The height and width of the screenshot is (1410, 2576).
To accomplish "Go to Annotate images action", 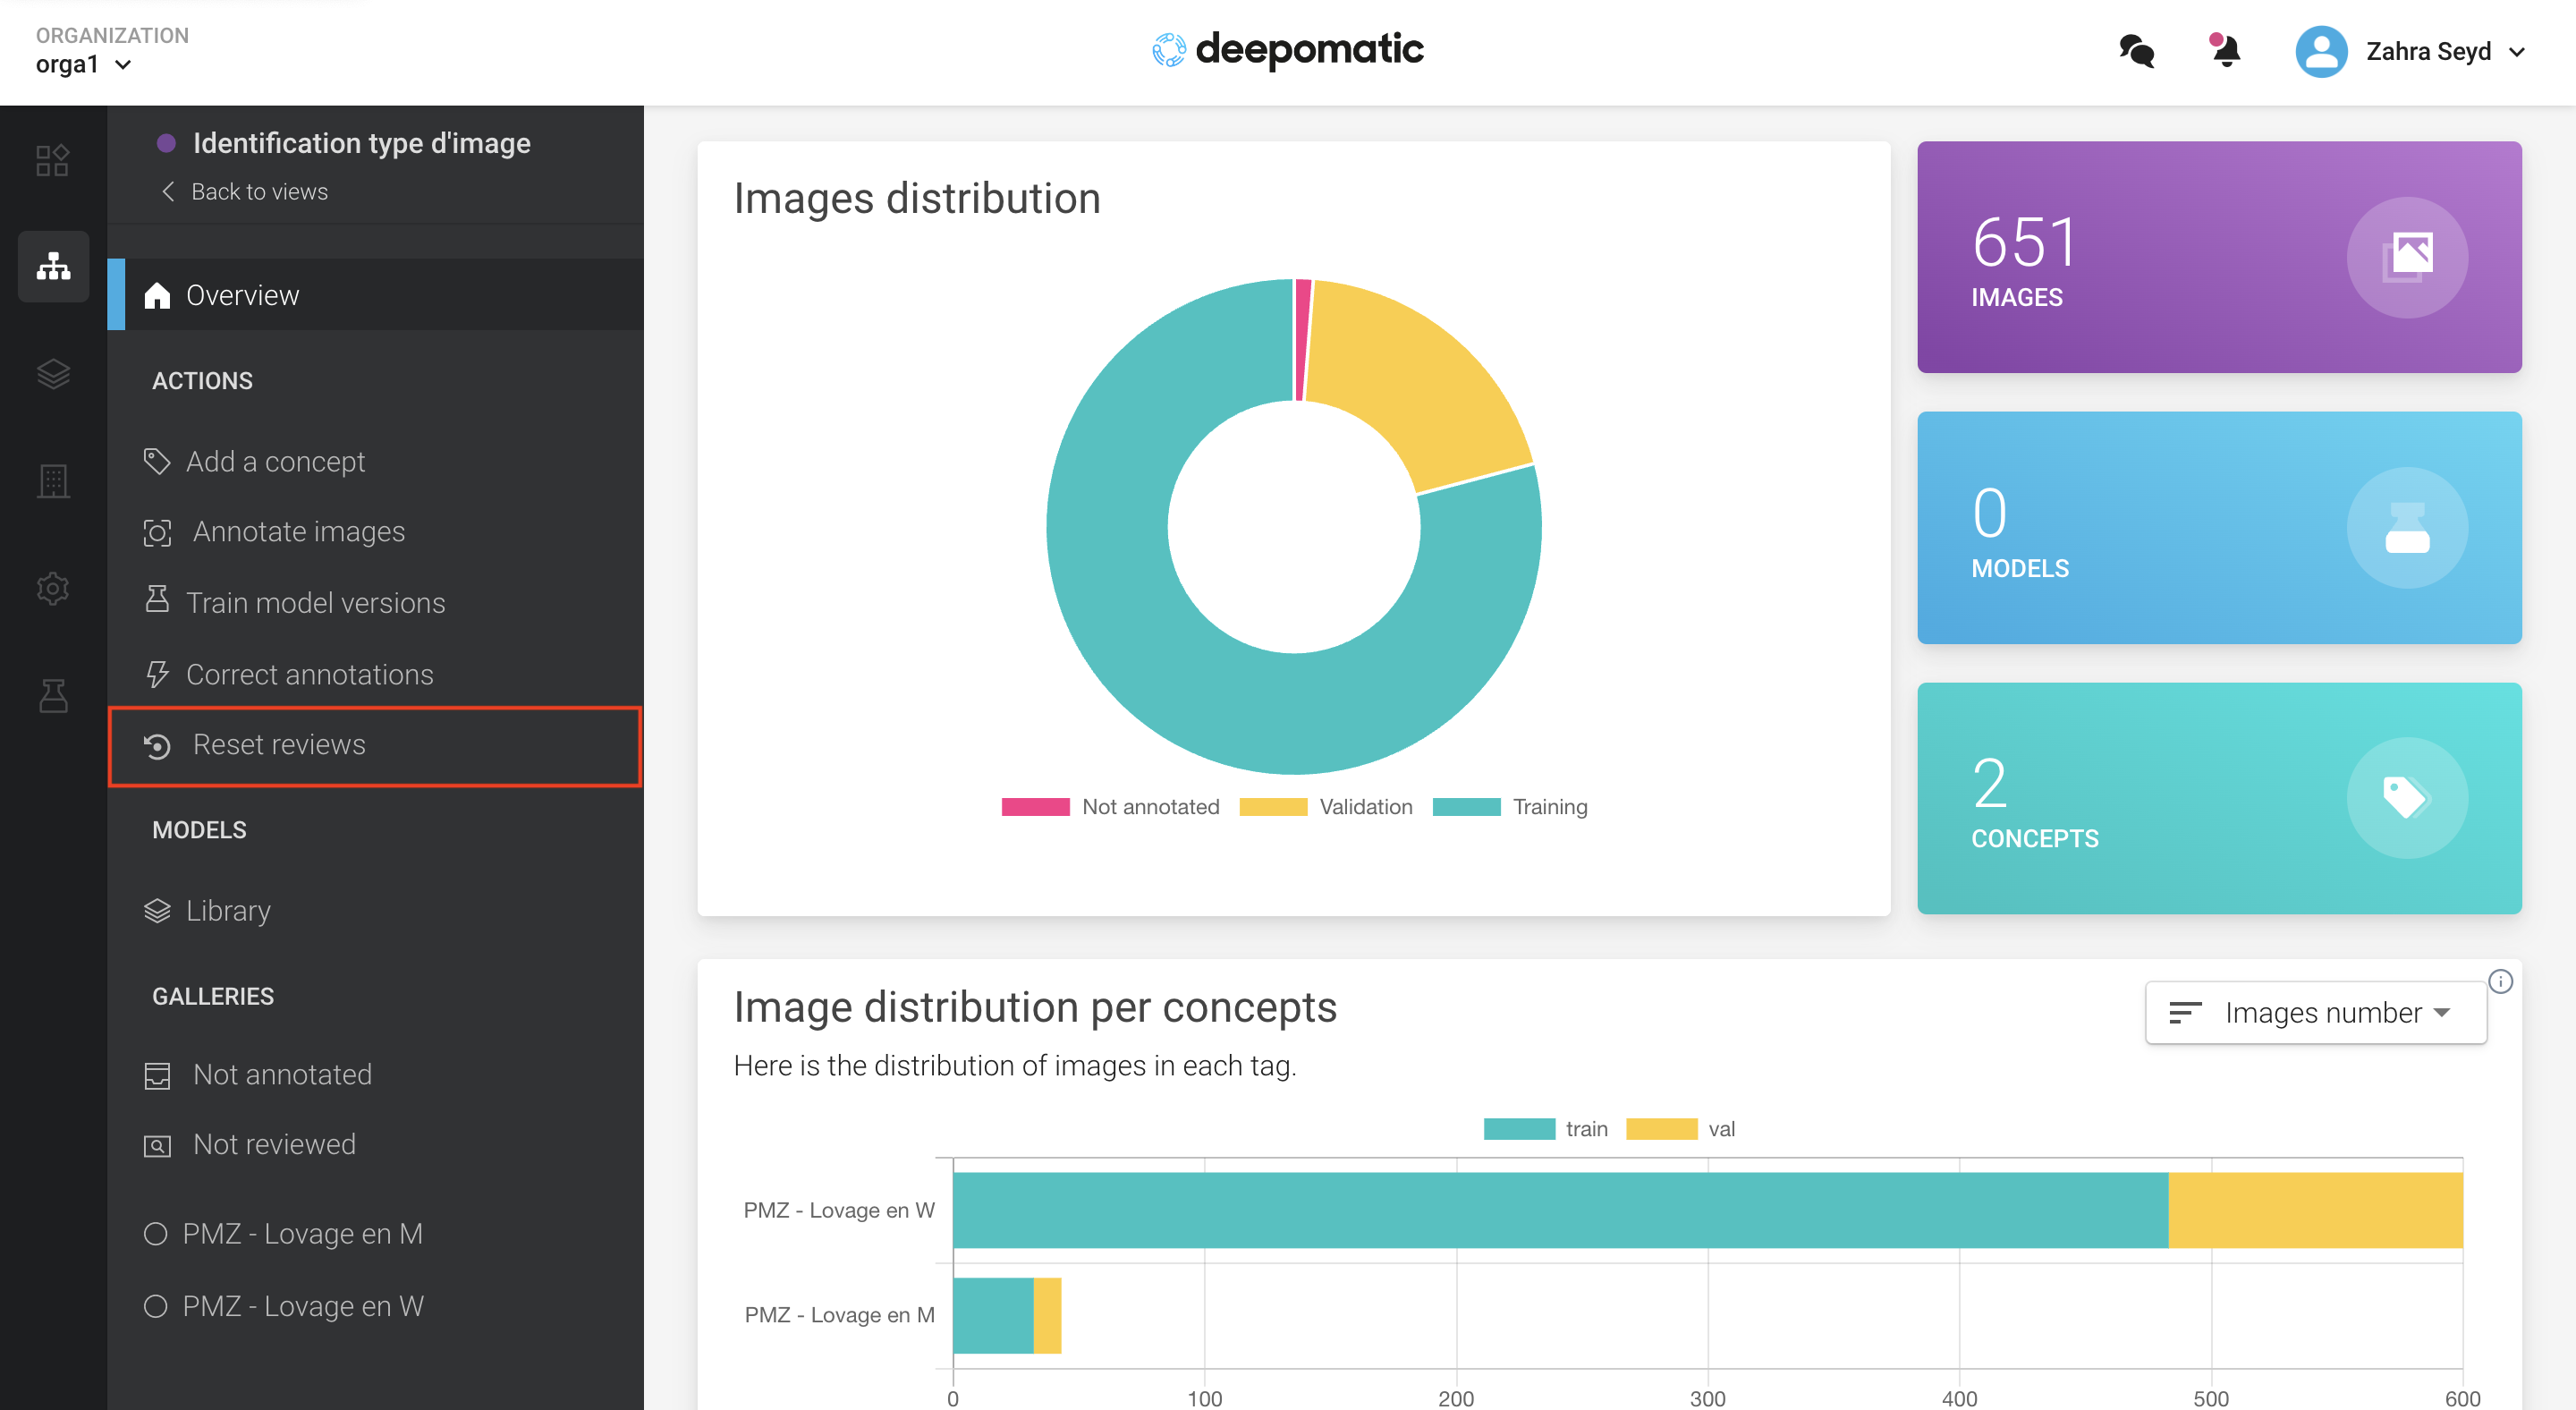I will point(298,531).
